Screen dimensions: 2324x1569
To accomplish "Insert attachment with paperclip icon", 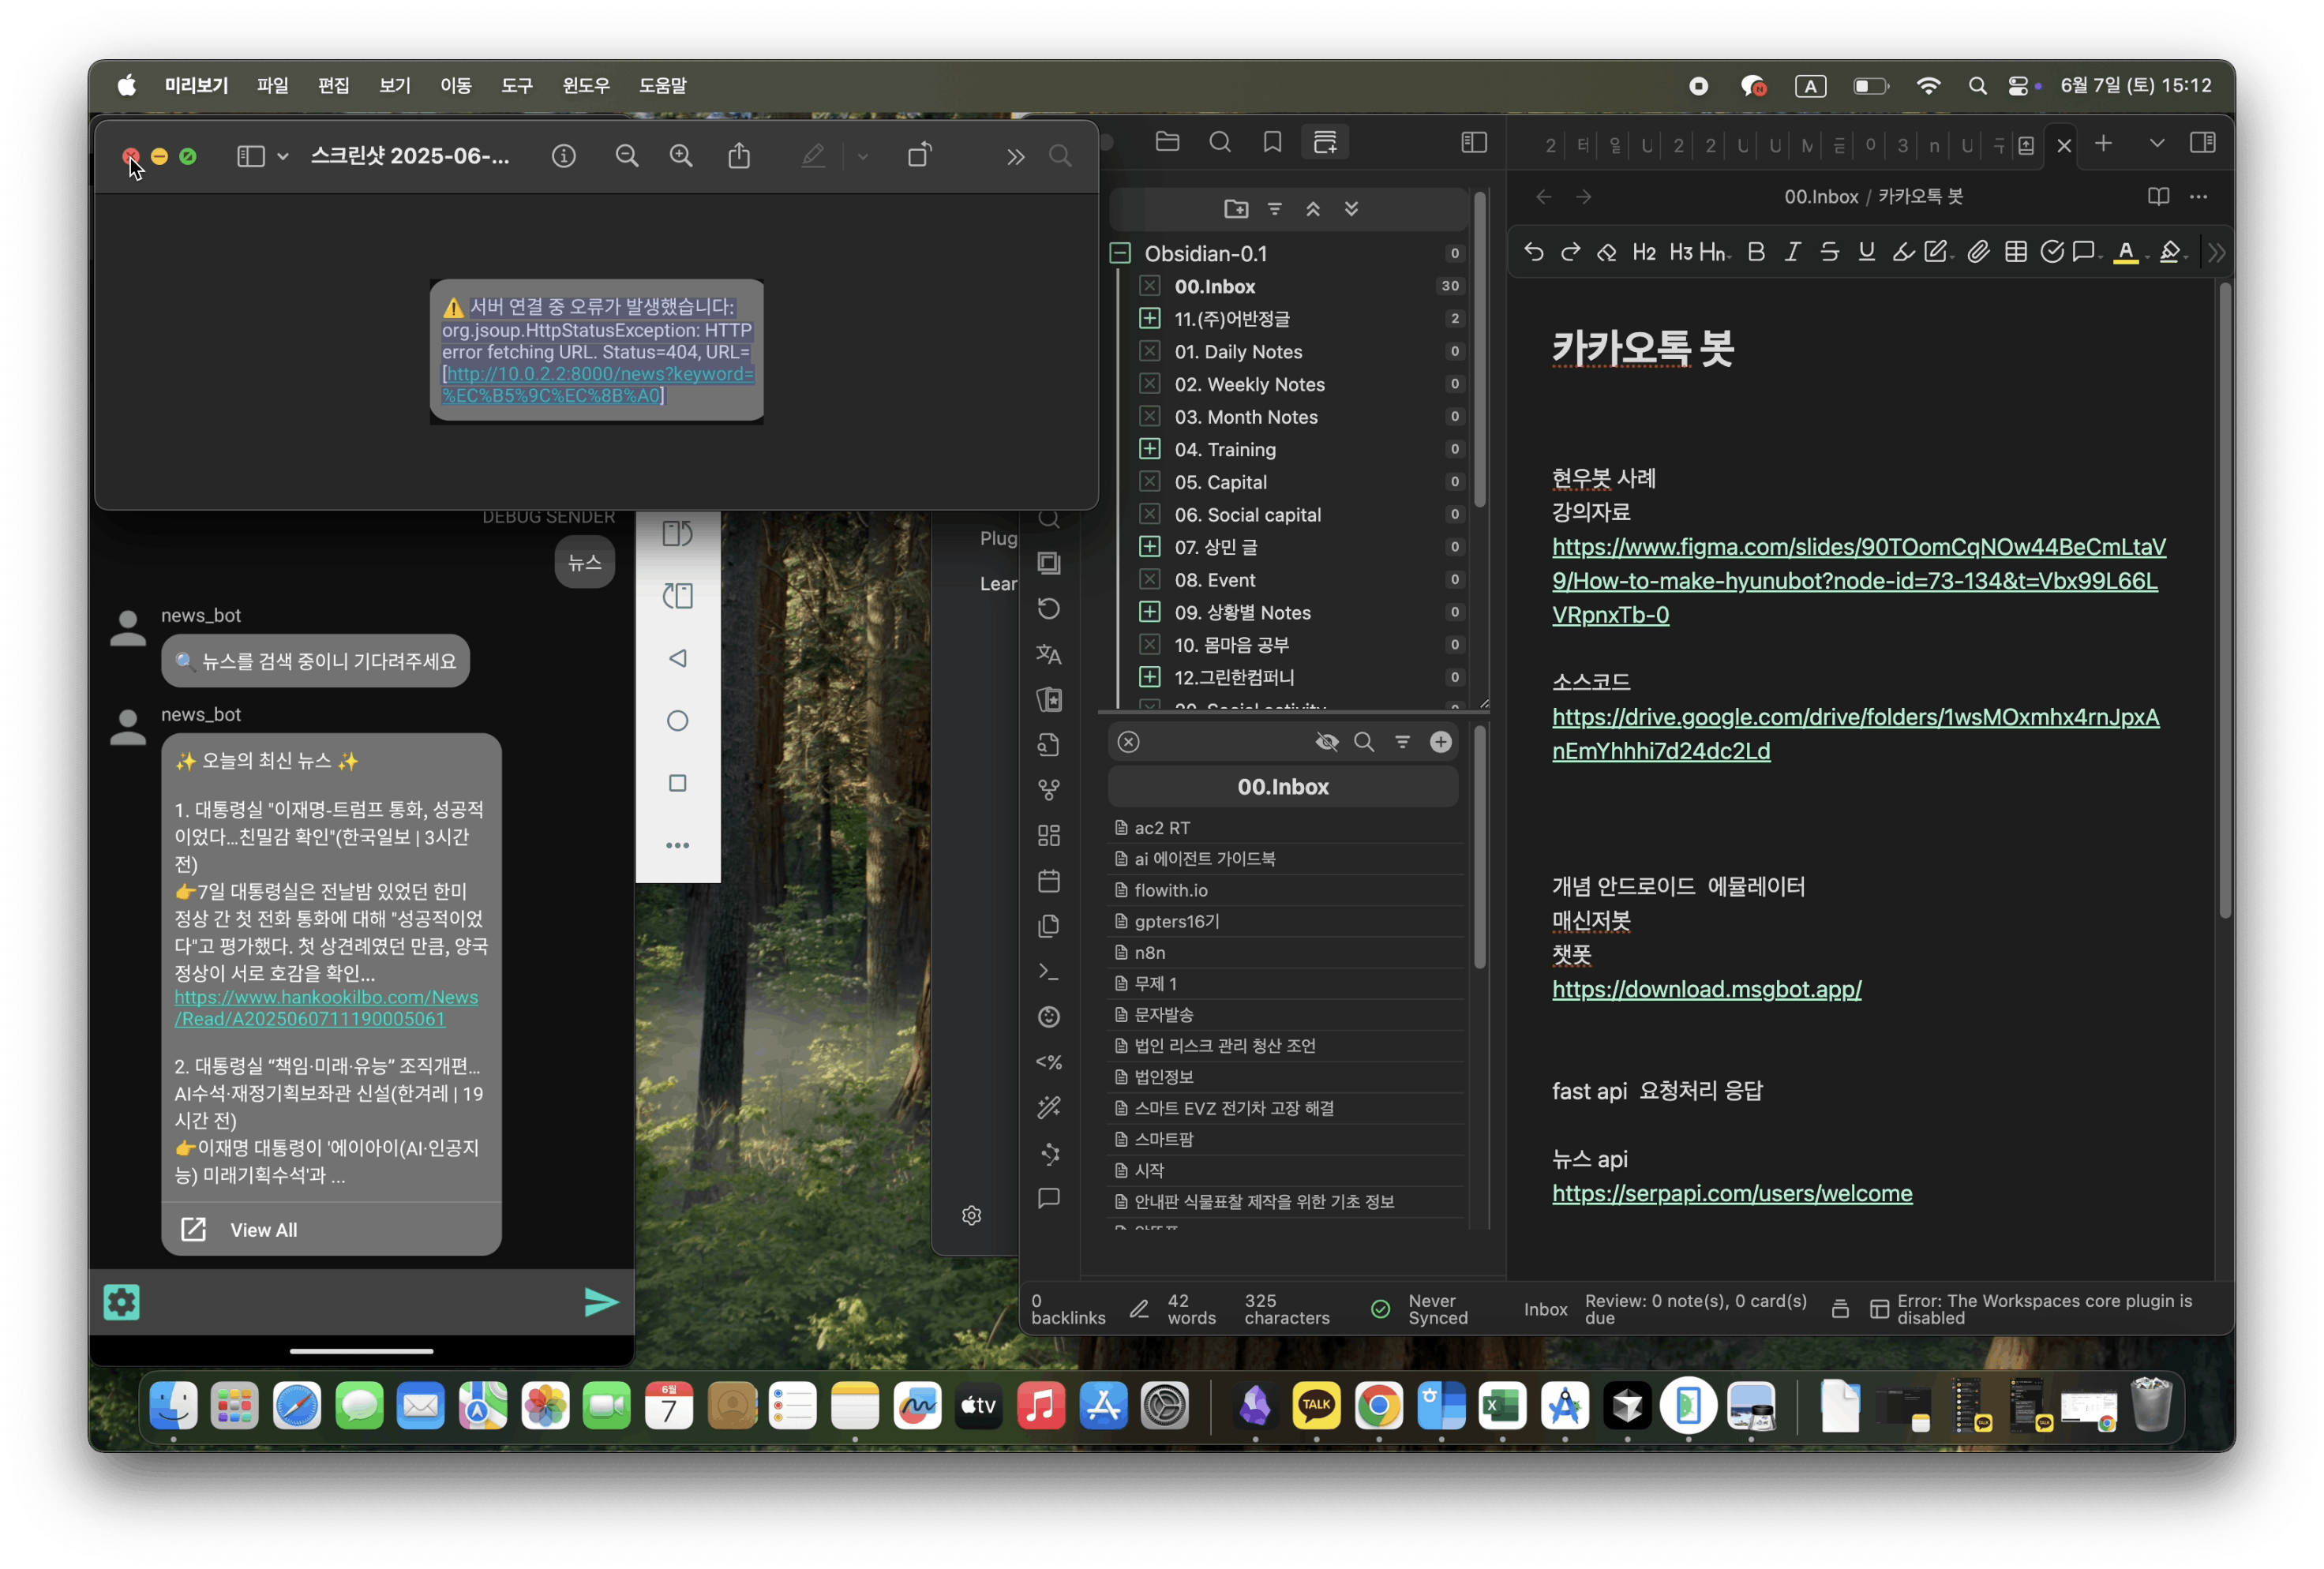I will (1978, 252).
